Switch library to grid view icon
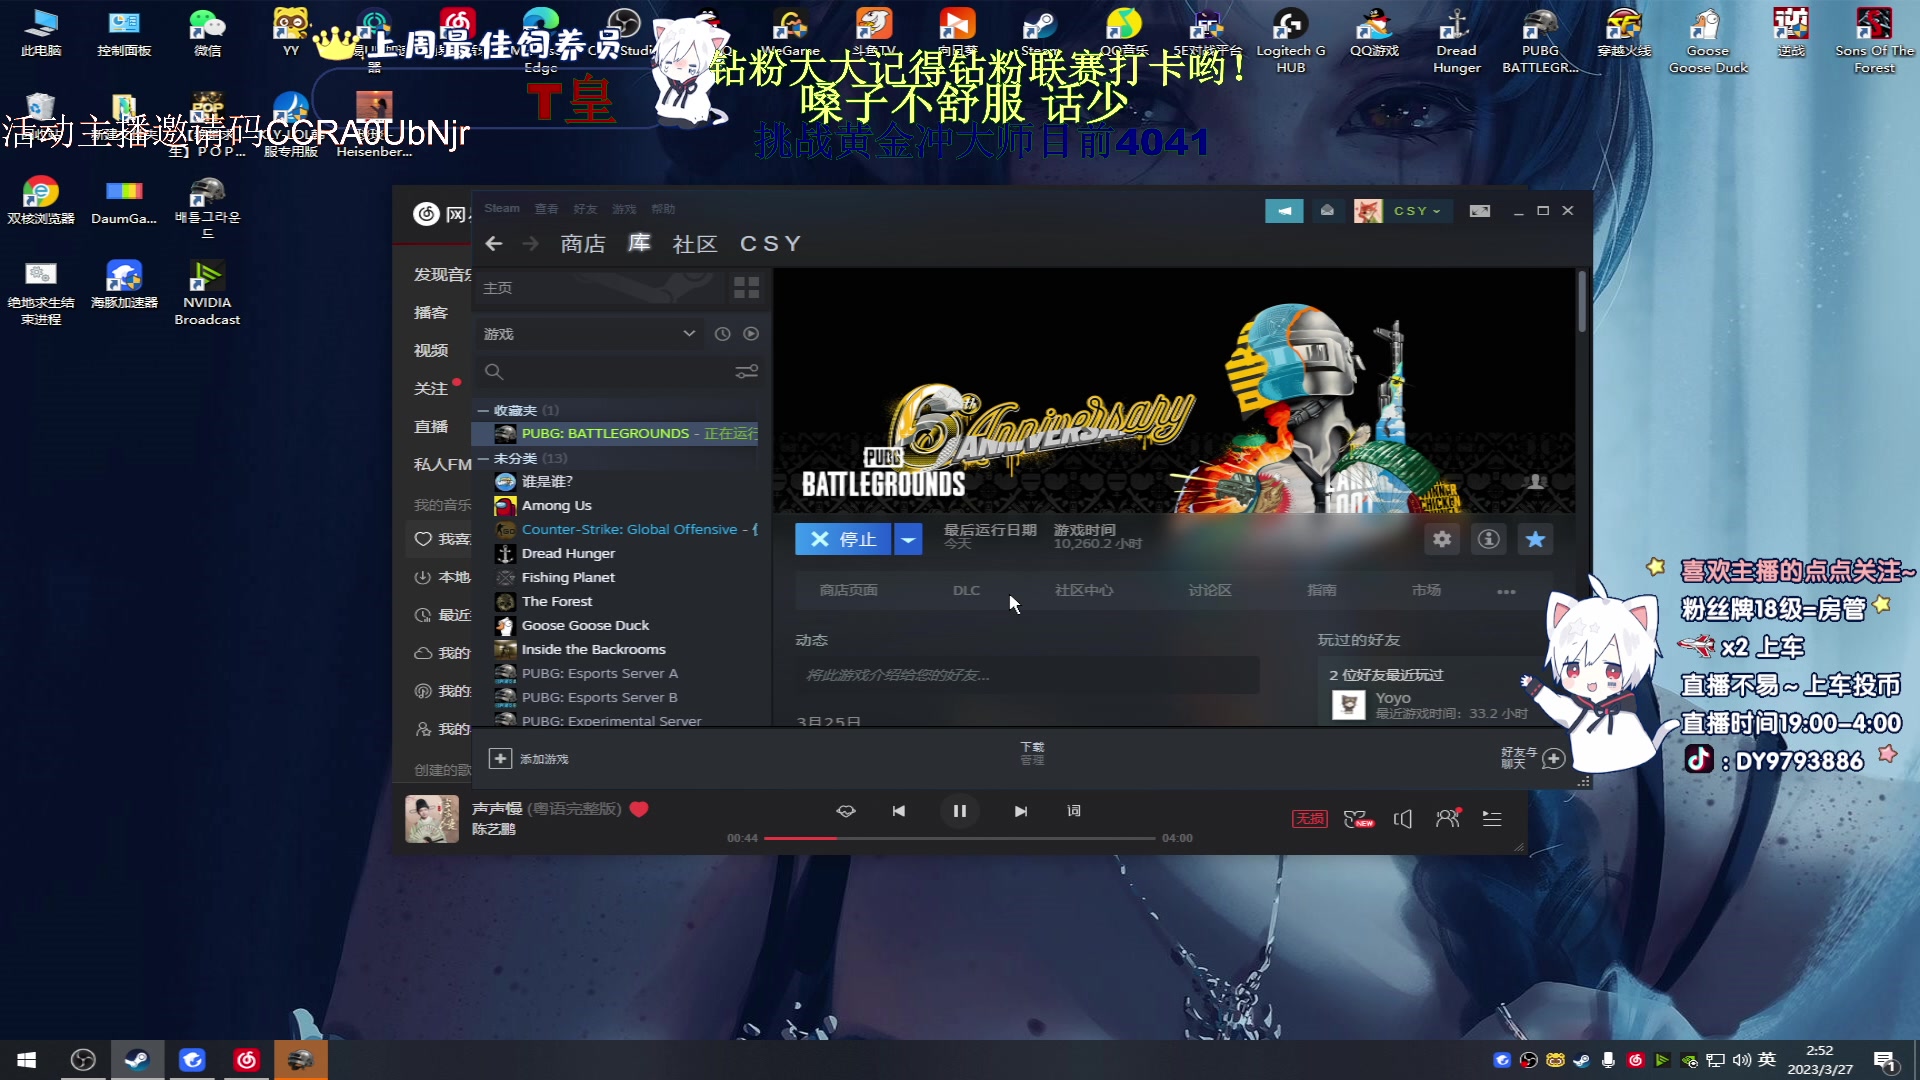Viewport: 1920px width, 1080px height. point(746,288)
